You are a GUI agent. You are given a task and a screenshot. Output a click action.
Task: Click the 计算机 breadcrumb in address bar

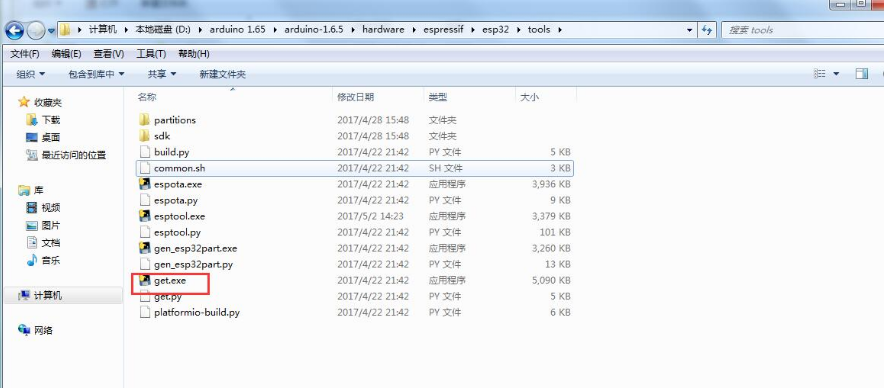point(103,29)
